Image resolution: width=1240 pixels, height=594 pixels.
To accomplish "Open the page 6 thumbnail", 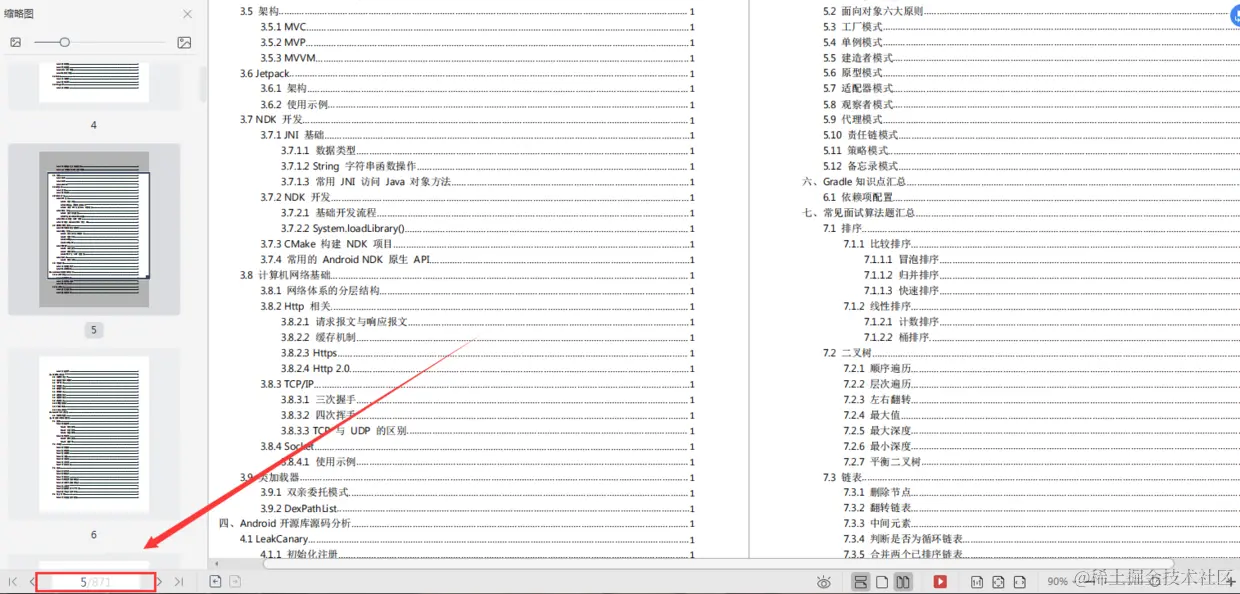I will (x=94, y=435).
